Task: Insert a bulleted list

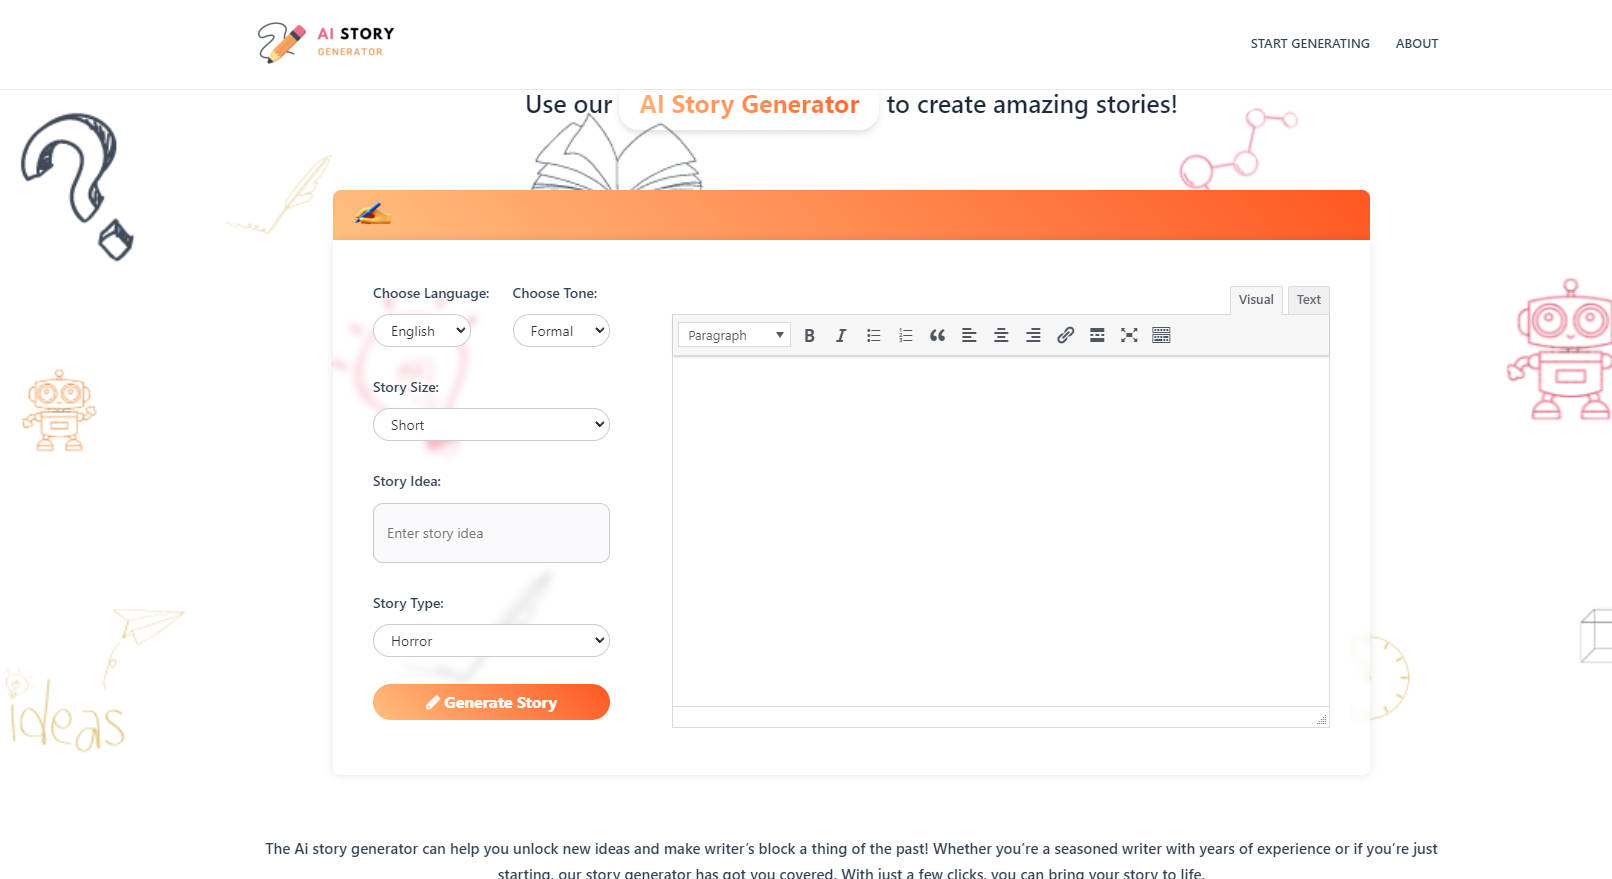Action: coord(873,336)
